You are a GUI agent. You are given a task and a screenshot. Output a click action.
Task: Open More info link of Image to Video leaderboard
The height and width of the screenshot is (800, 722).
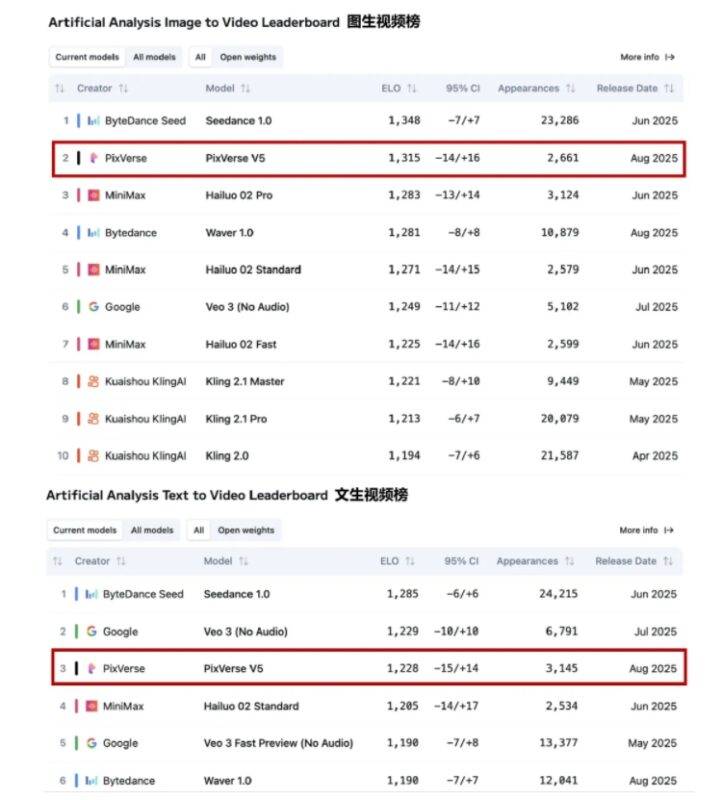pos(648,57)
